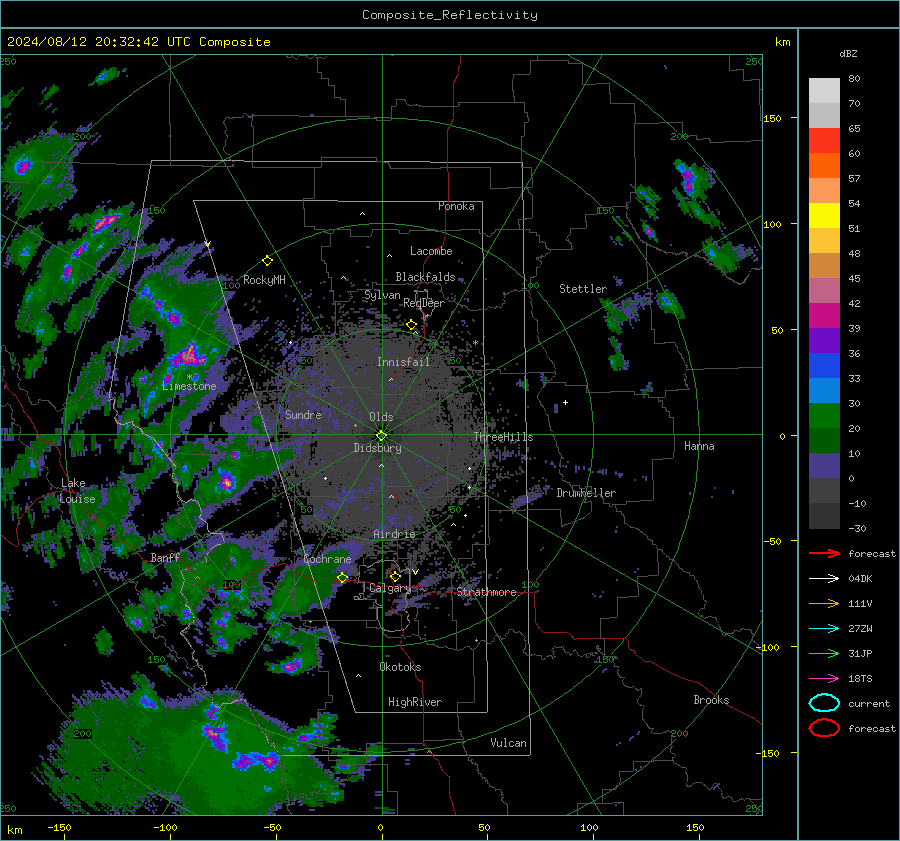Click the Calgary city label
The width and height of the screenshot is (900, 841).
[390, 588]
